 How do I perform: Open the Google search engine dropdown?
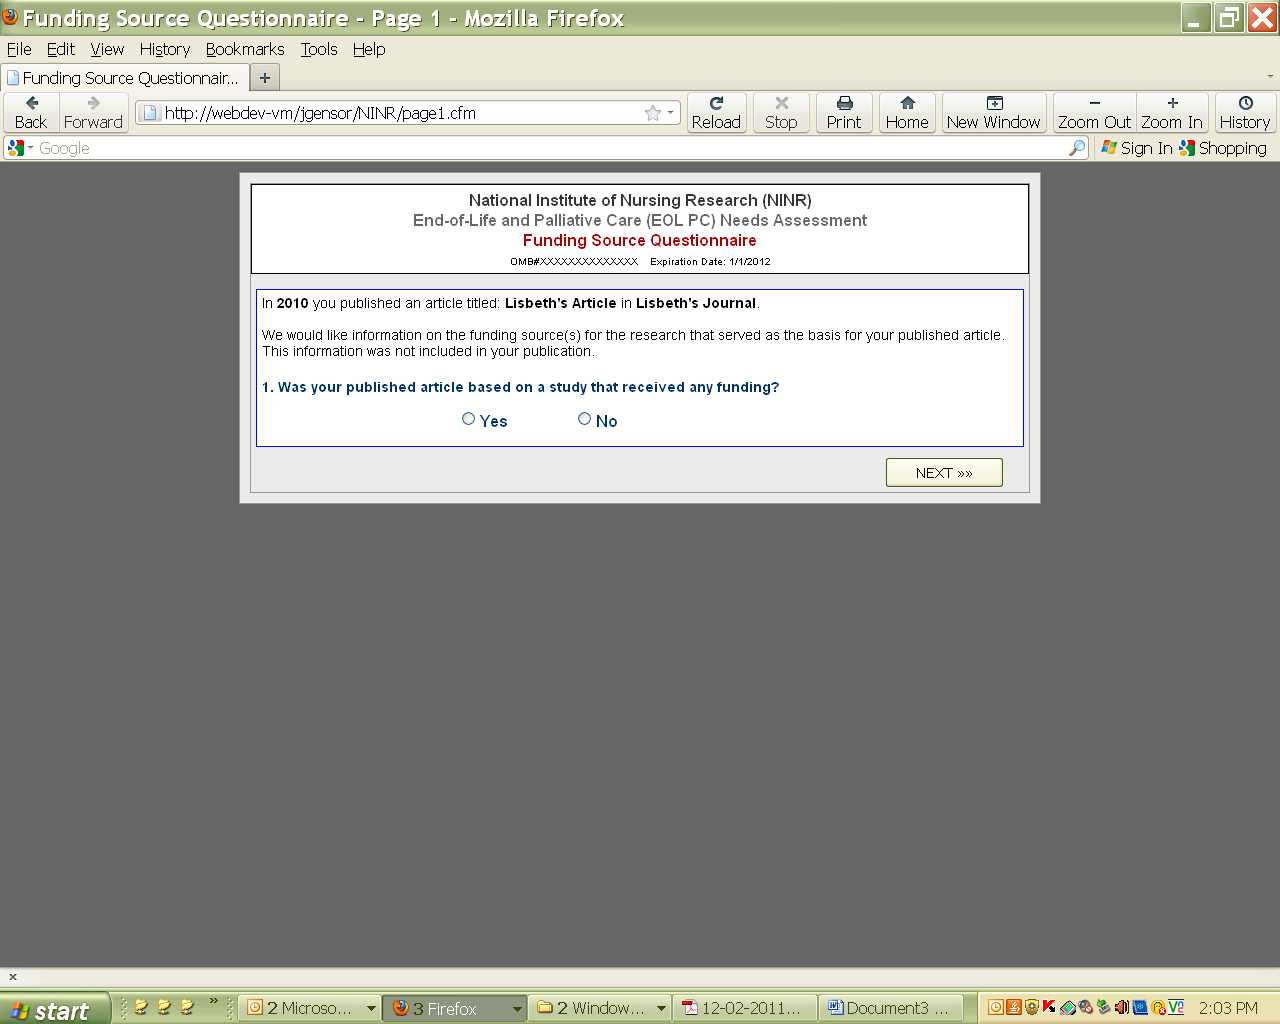click(x=20, y=148)
